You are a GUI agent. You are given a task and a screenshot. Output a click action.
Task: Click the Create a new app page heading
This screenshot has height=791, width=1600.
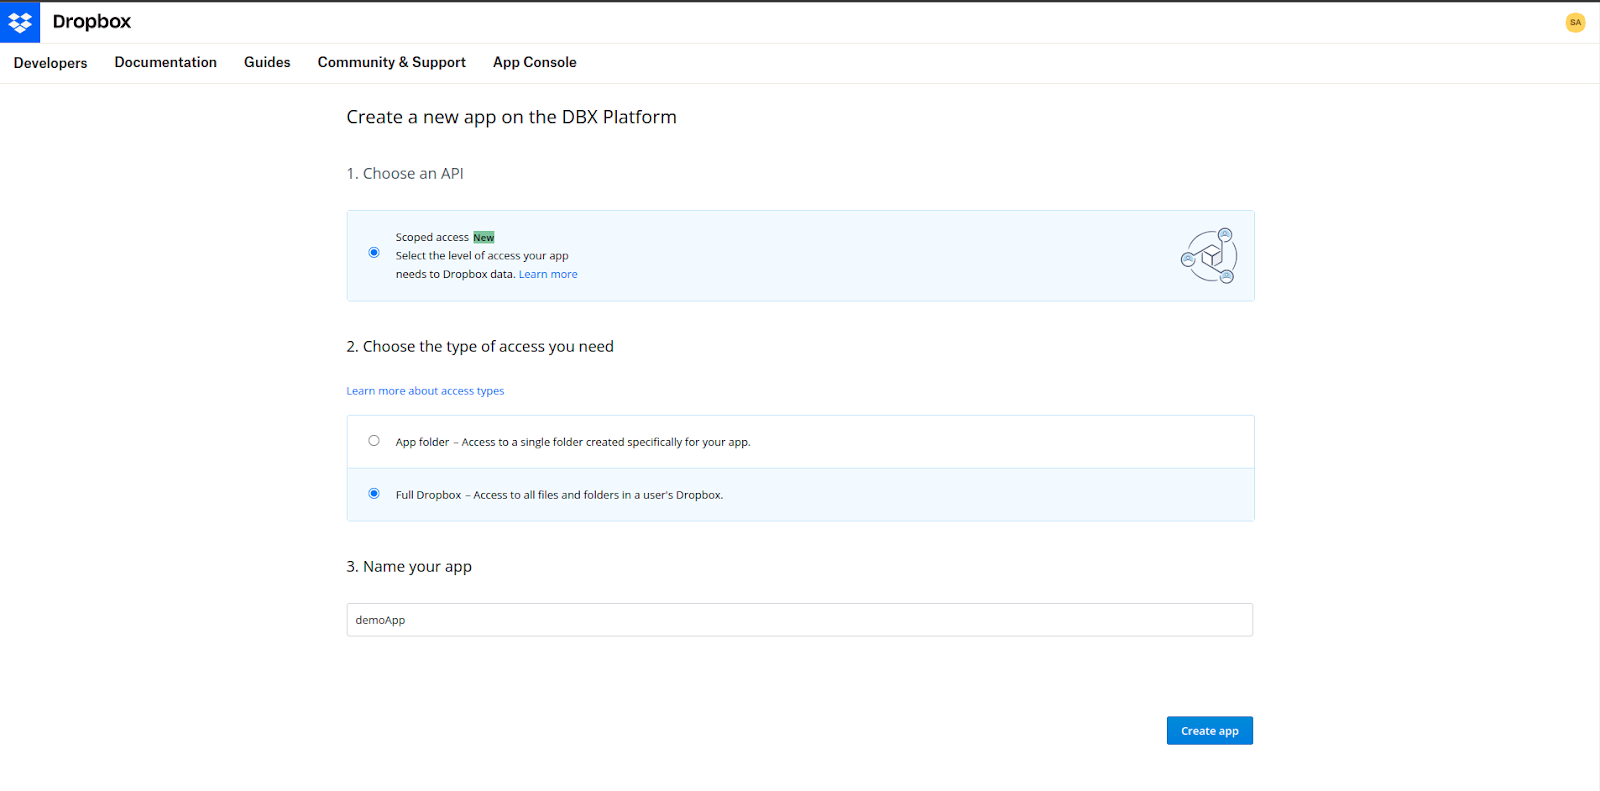point(511,117)
